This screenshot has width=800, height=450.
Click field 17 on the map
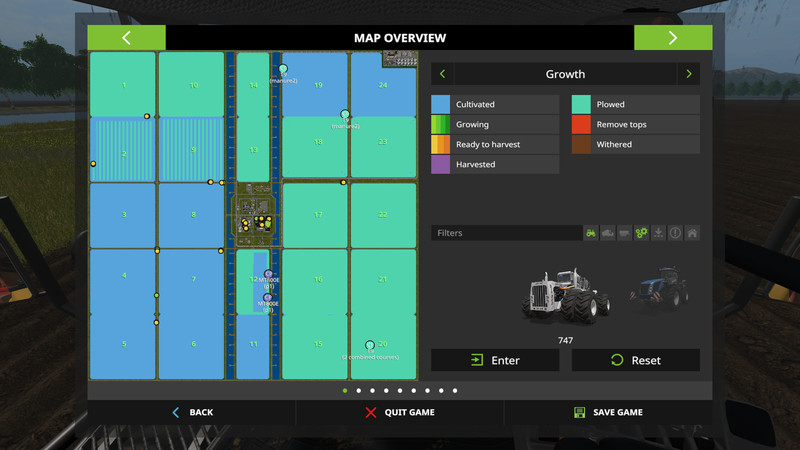(x=317, y=214)
